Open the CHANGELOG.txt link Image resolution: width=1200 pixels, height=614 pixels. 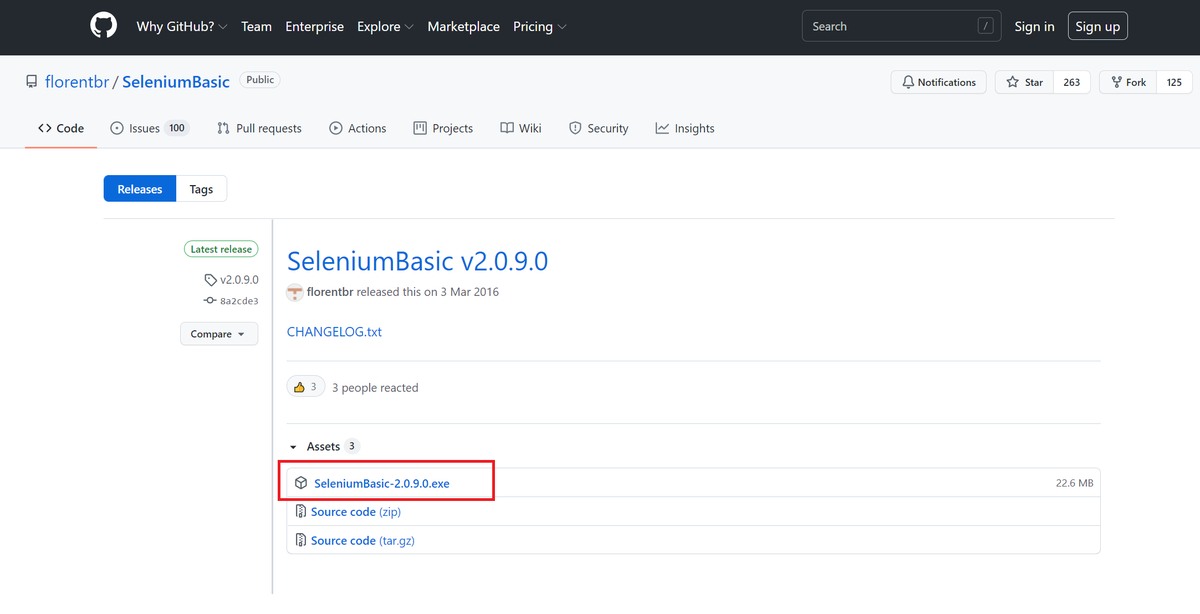point(334,331)
